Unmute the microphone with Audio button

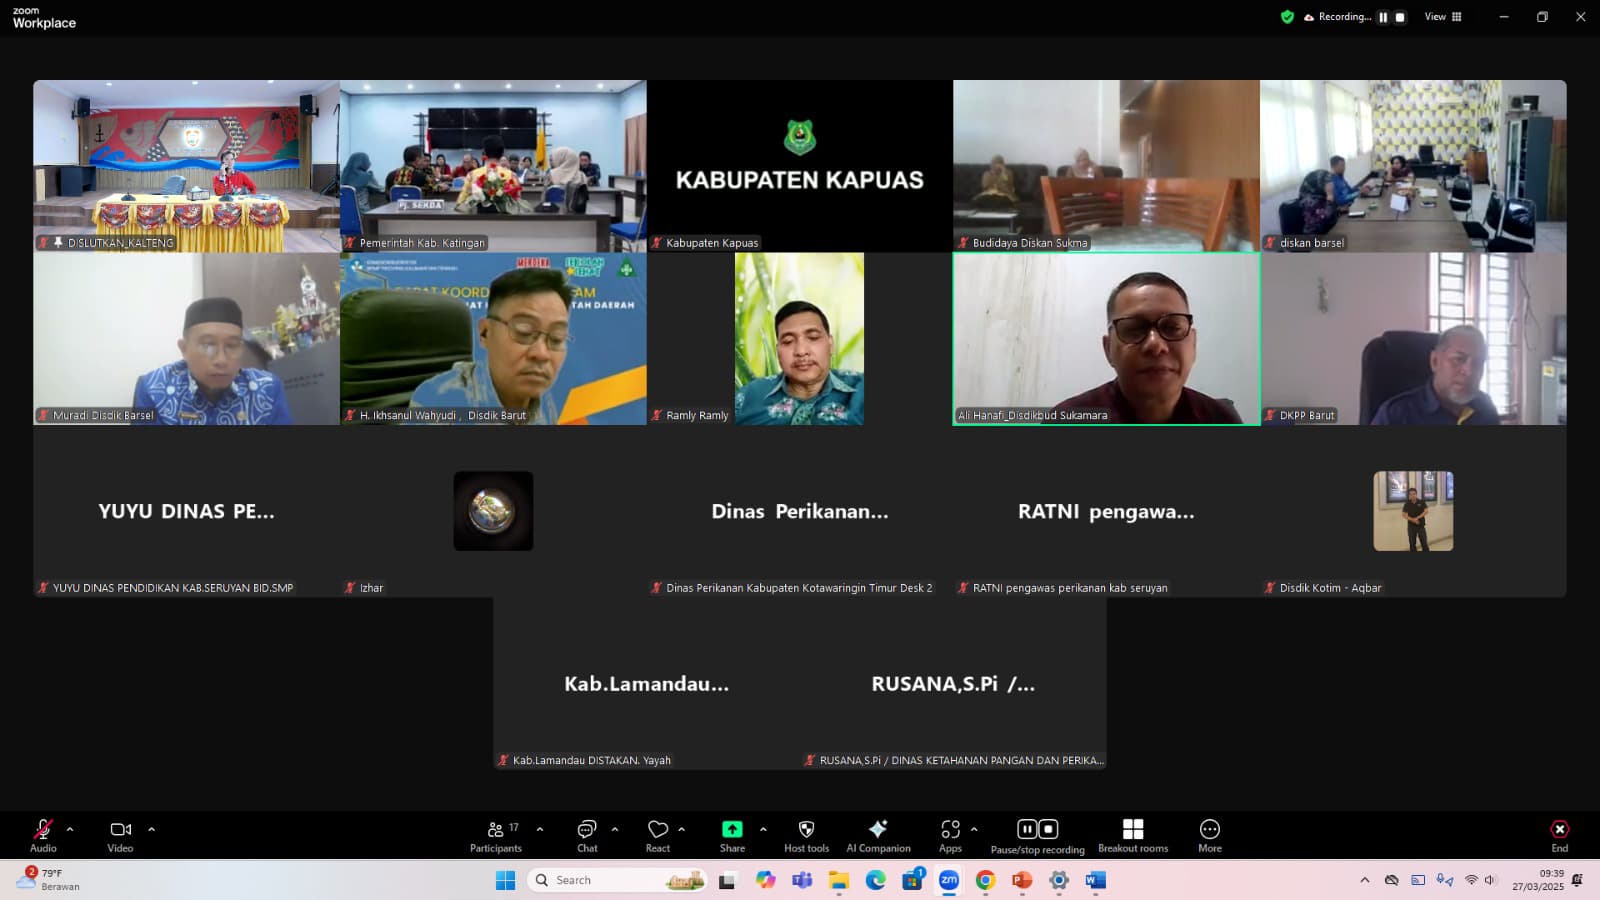(43, 836)
